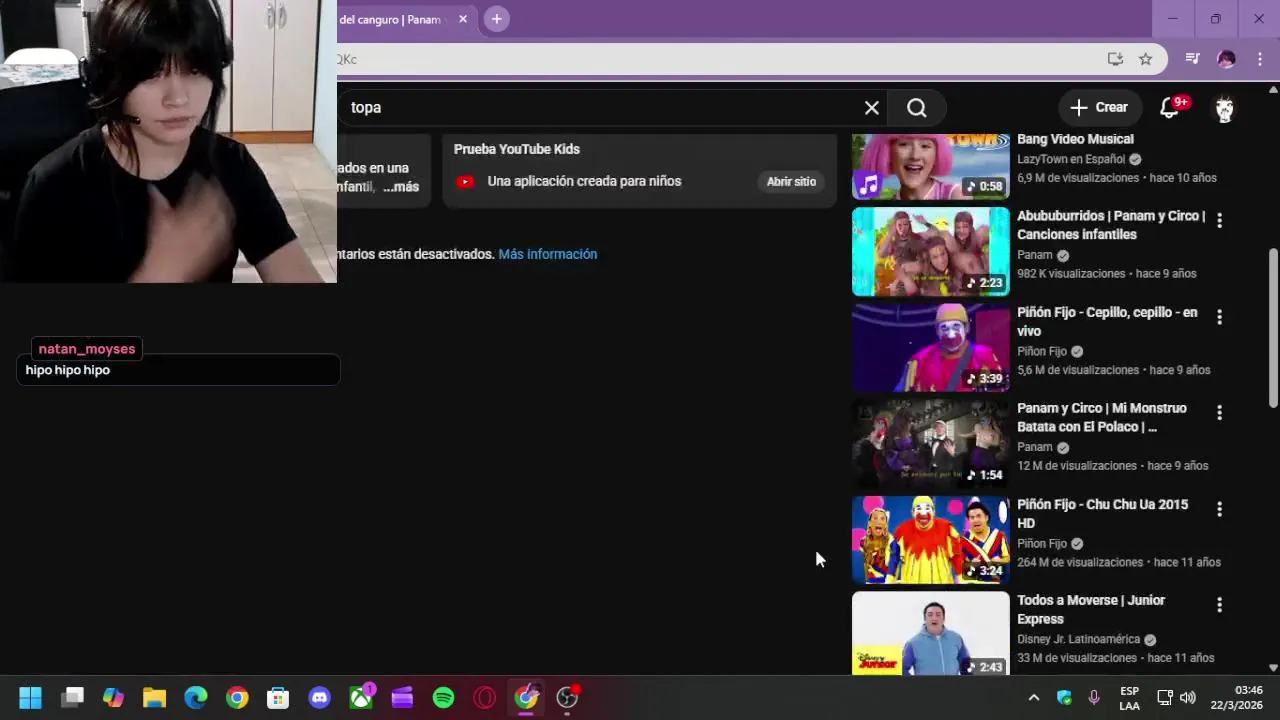This screenshot has width=1280, height=720.
Task: Close the 'del canguro | Panam' browser tab
Action: (x=463, y=19)
